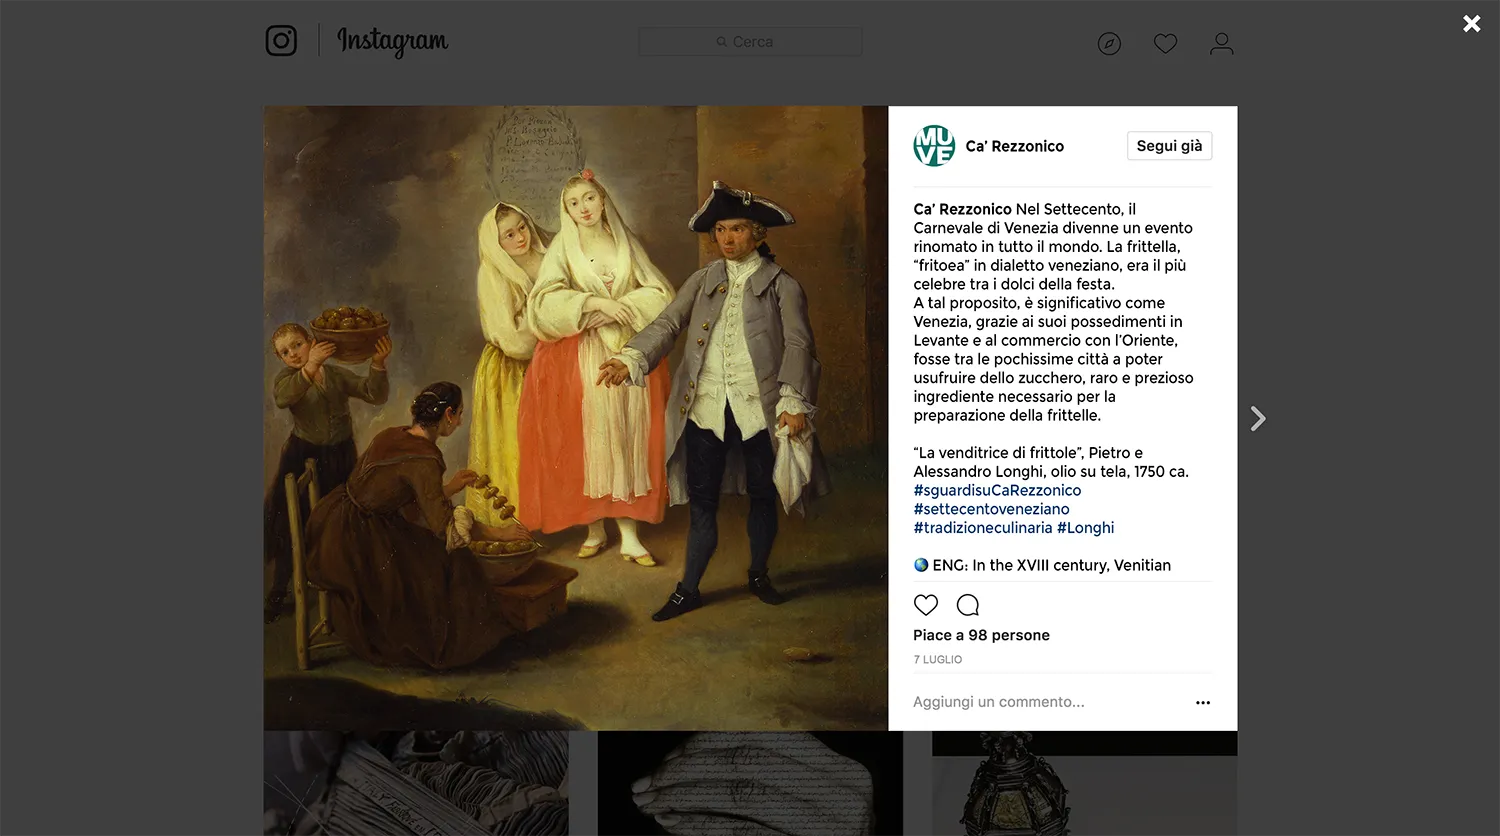Focus the Cerca search field
1500x836 pixels.
[x=750, y=42]
